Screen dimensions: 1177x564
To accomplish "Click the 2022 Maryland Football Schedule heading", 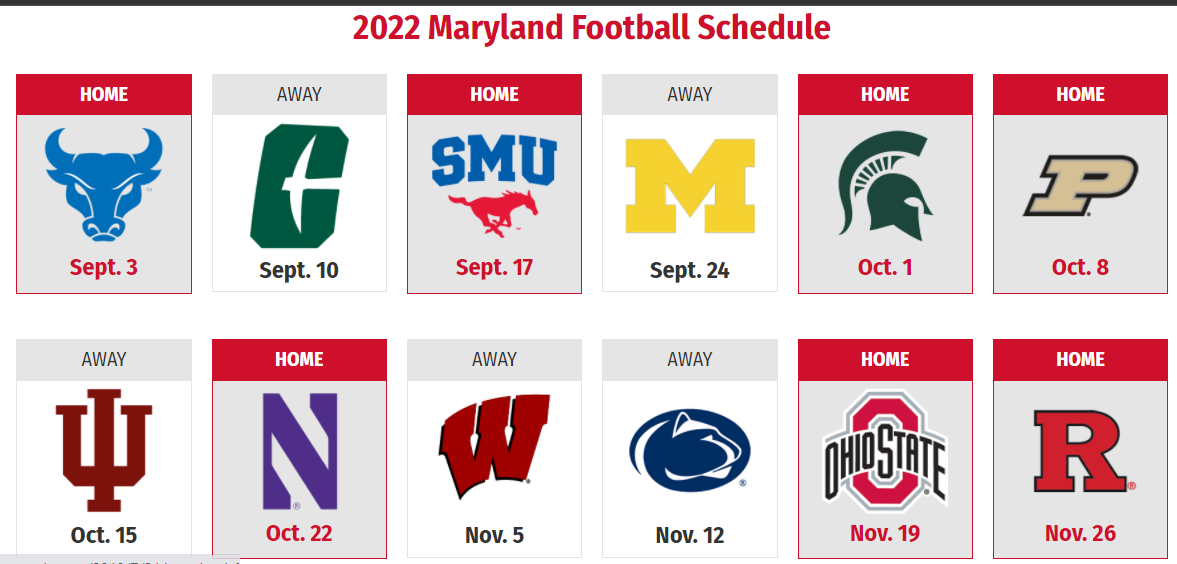I will 592,29.
